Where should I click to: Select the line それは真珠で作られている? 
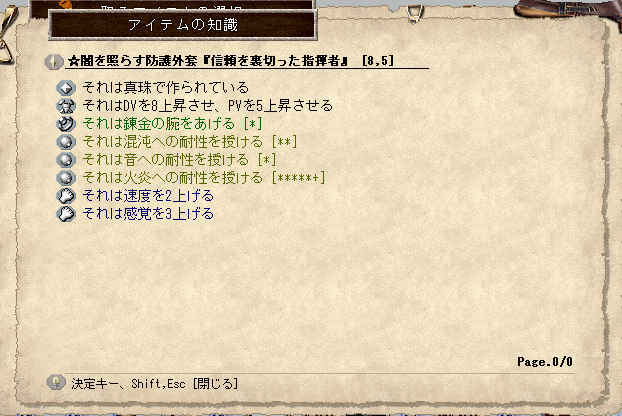point(165,87)
